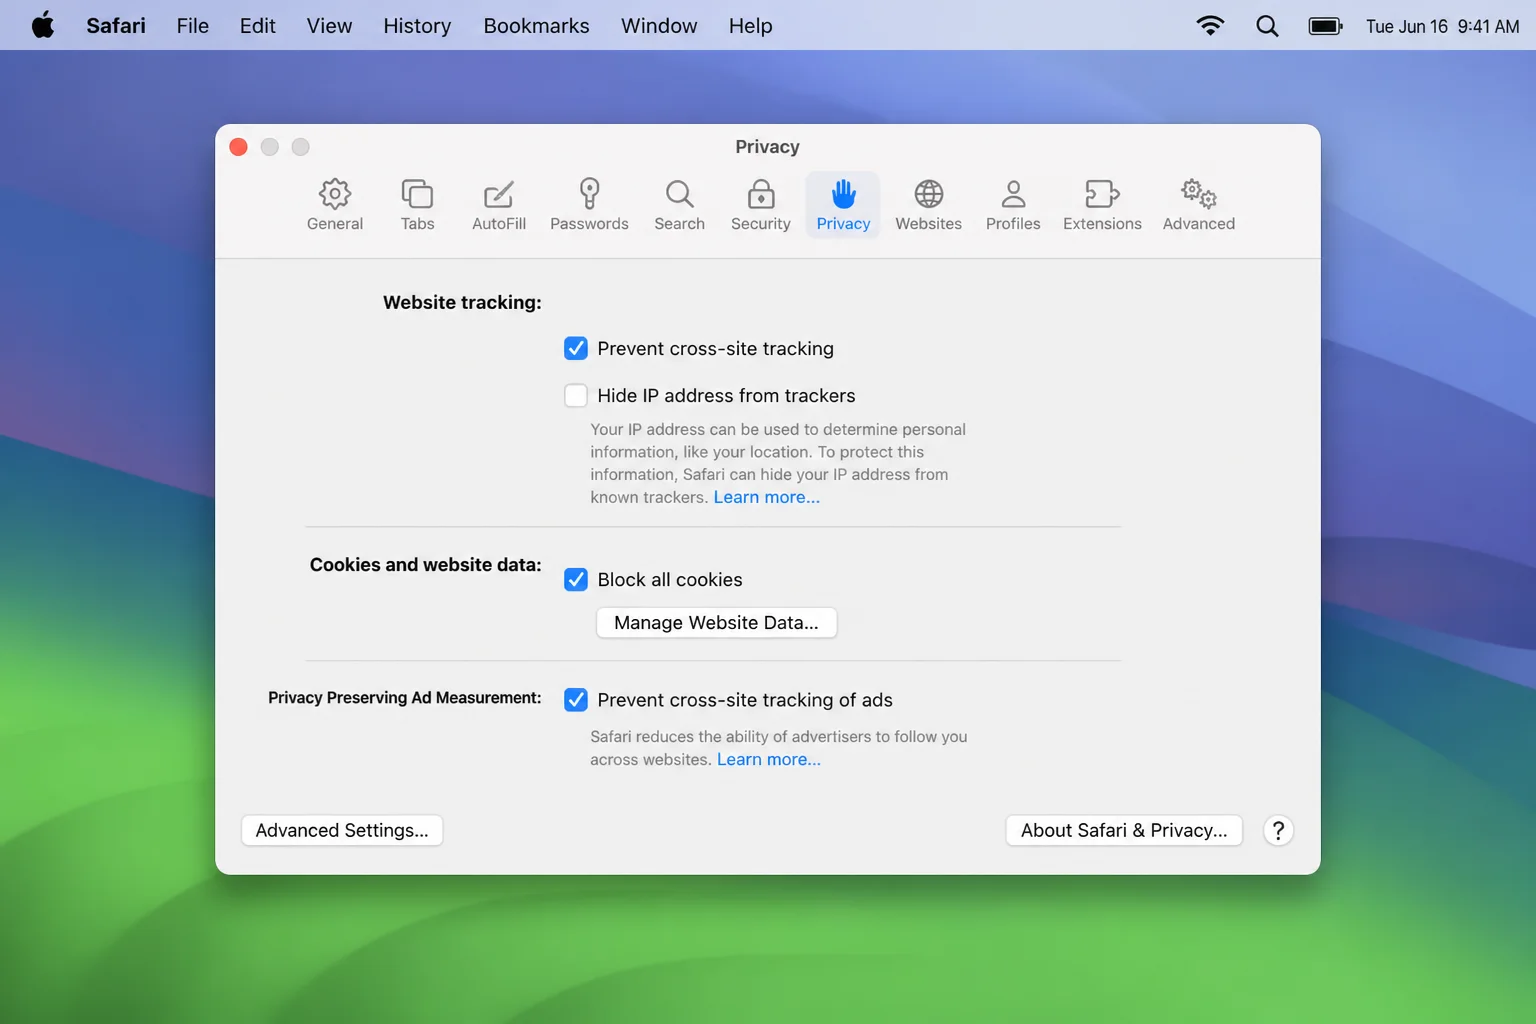Click the Wi-Fi status icon
The height and width of the screenshot is (1024, 1536).
tap(1210, 26)
